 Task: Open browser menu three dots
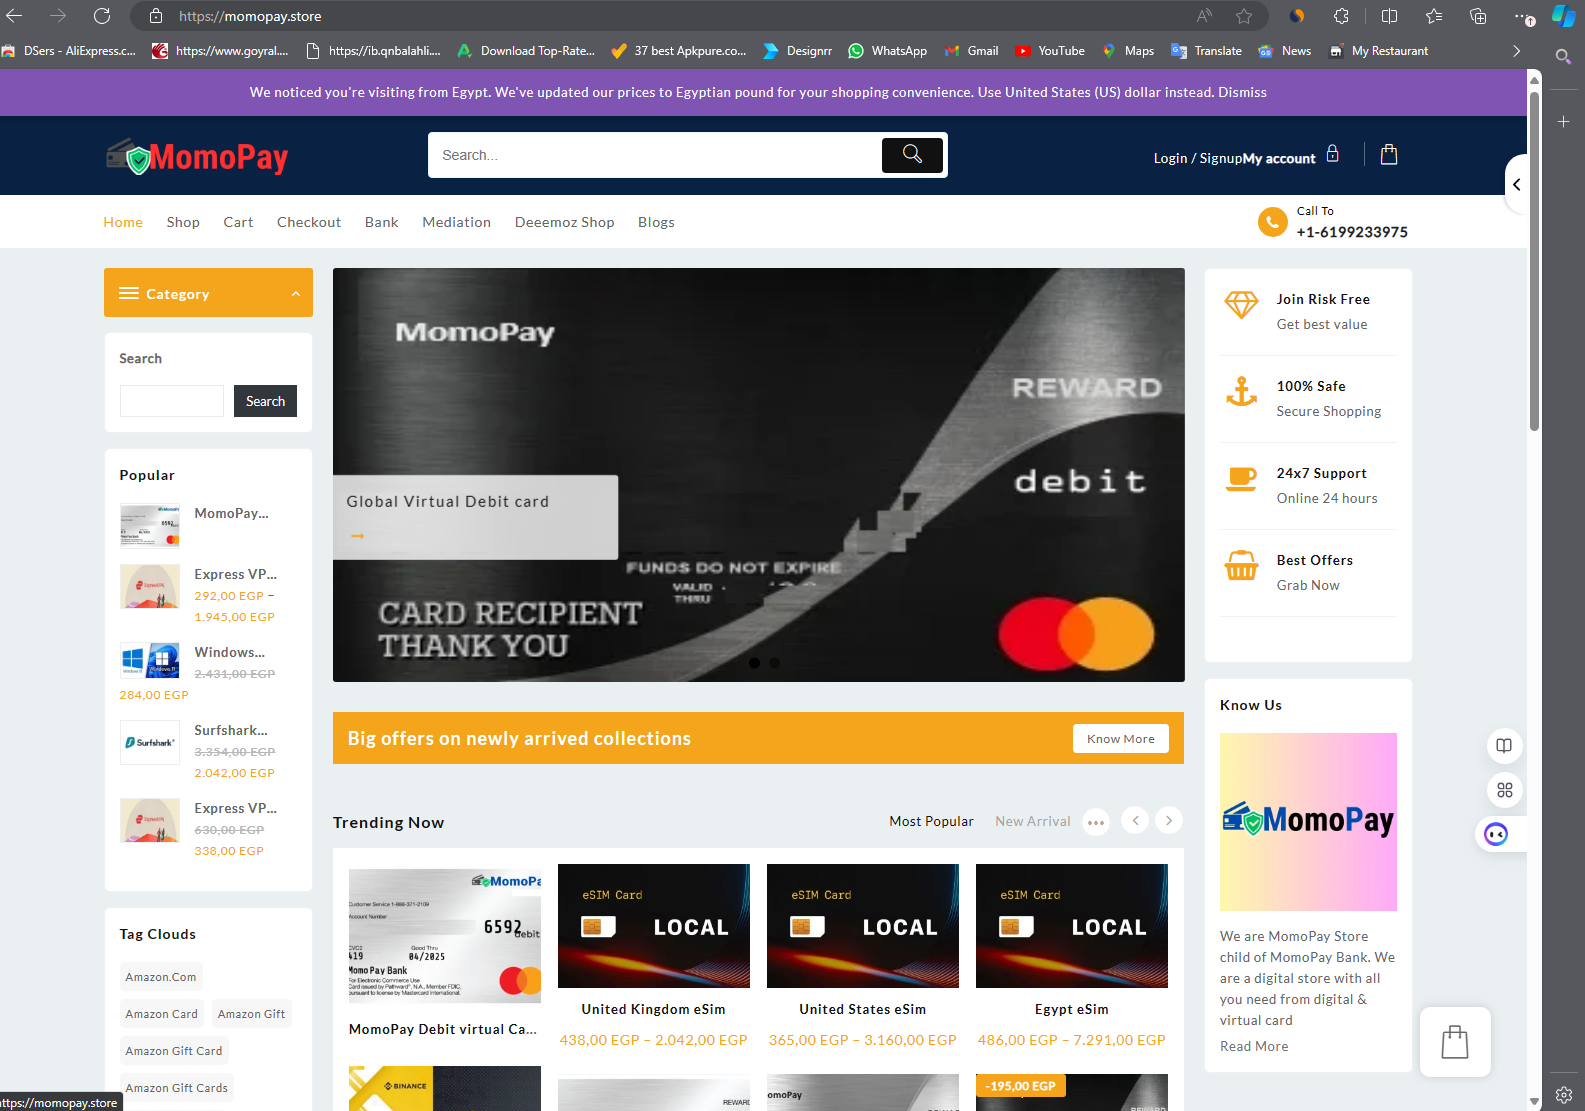[x=1522, y=16]
